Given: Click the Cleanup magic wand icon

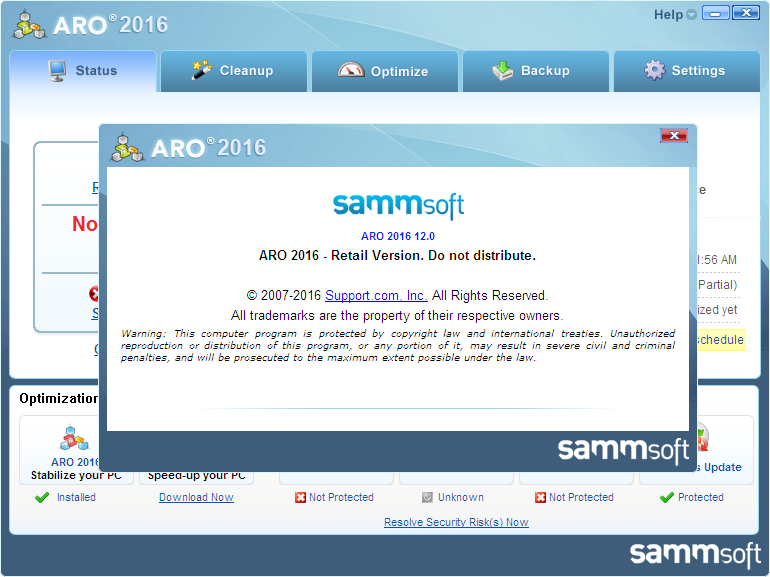Looking at the screenshot, I should click(201, 70).
